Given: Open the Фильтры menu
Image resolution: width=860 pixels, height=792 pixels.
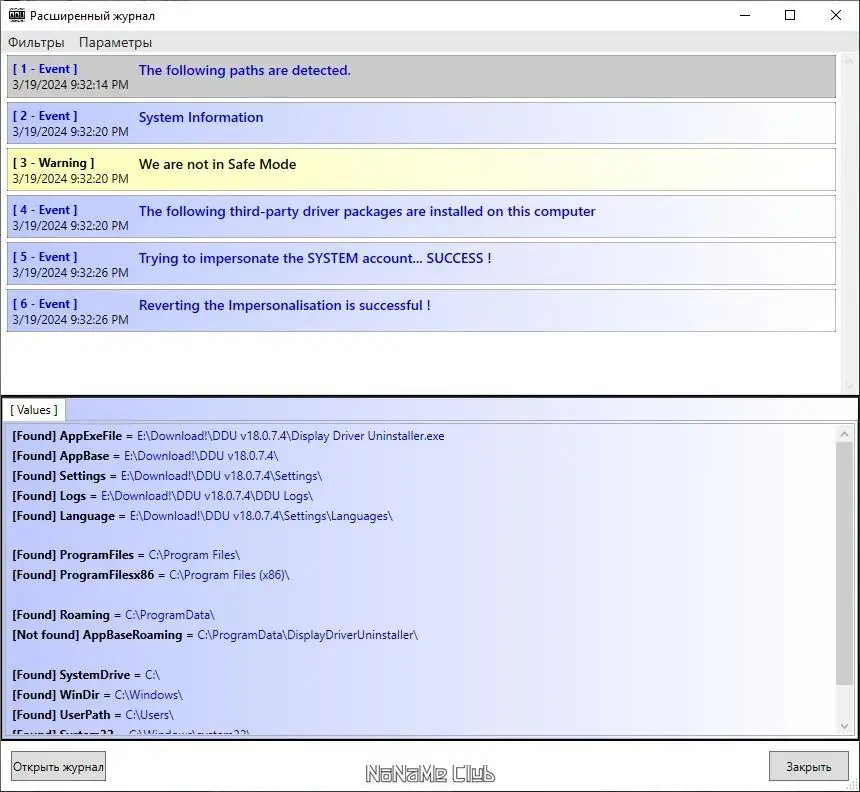Looking at the screenshot, I should coord(36,42).
